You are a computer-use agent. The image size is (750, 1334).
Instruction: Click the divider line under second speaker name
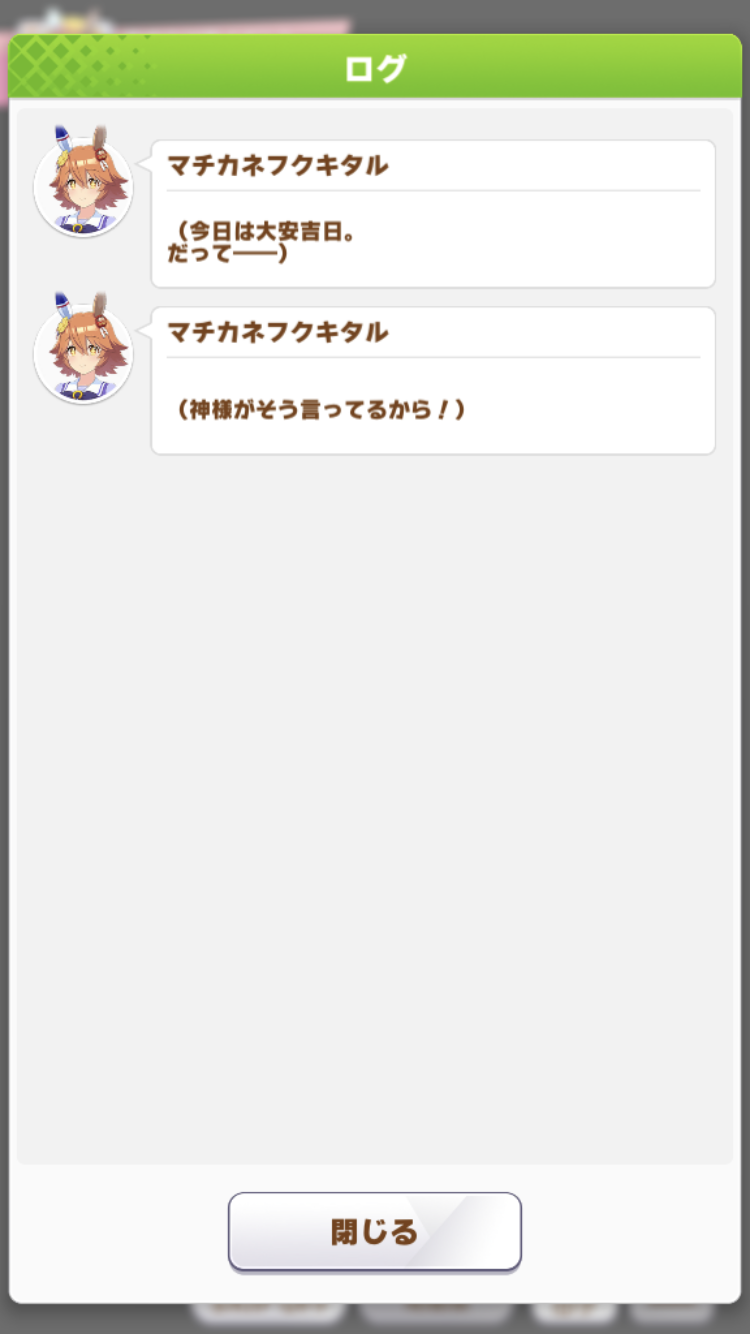click(433, 357)
